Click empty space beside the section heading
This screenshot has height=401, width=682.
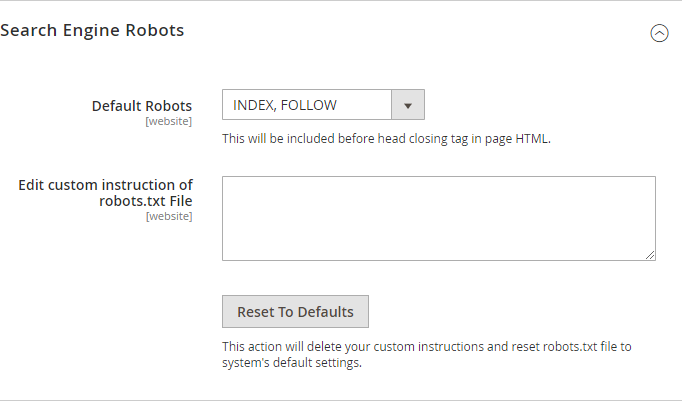400,30
